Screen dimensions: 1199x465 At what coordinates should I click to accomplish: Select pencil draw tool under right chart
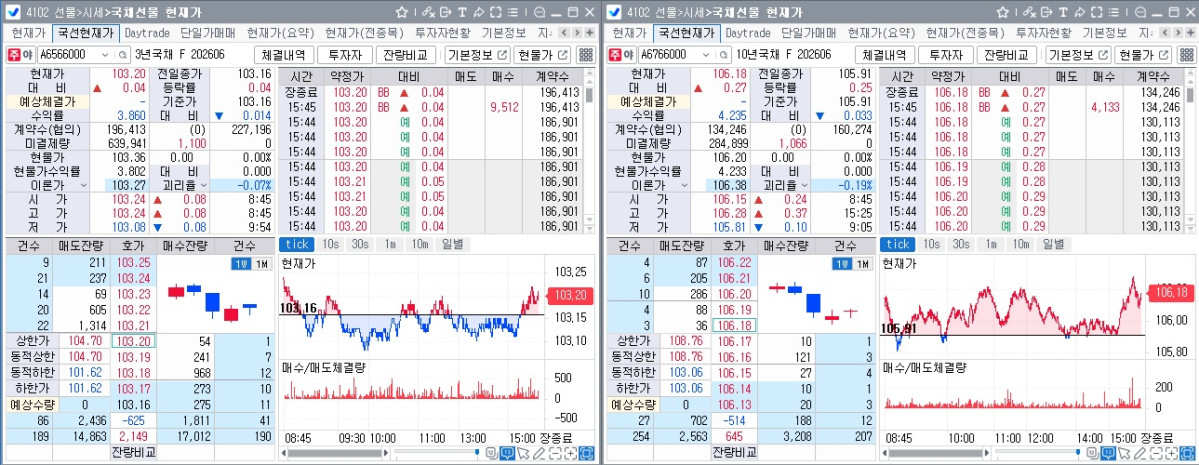tap(1139, 453)
